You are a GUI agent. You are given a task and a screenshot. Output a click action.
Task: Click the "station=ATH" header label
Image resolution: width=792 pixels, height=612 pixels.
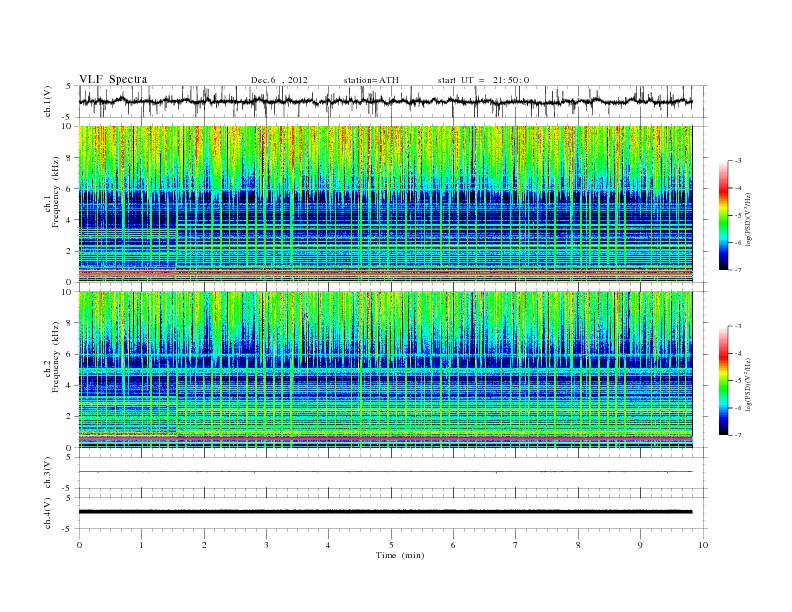(371, 80)
